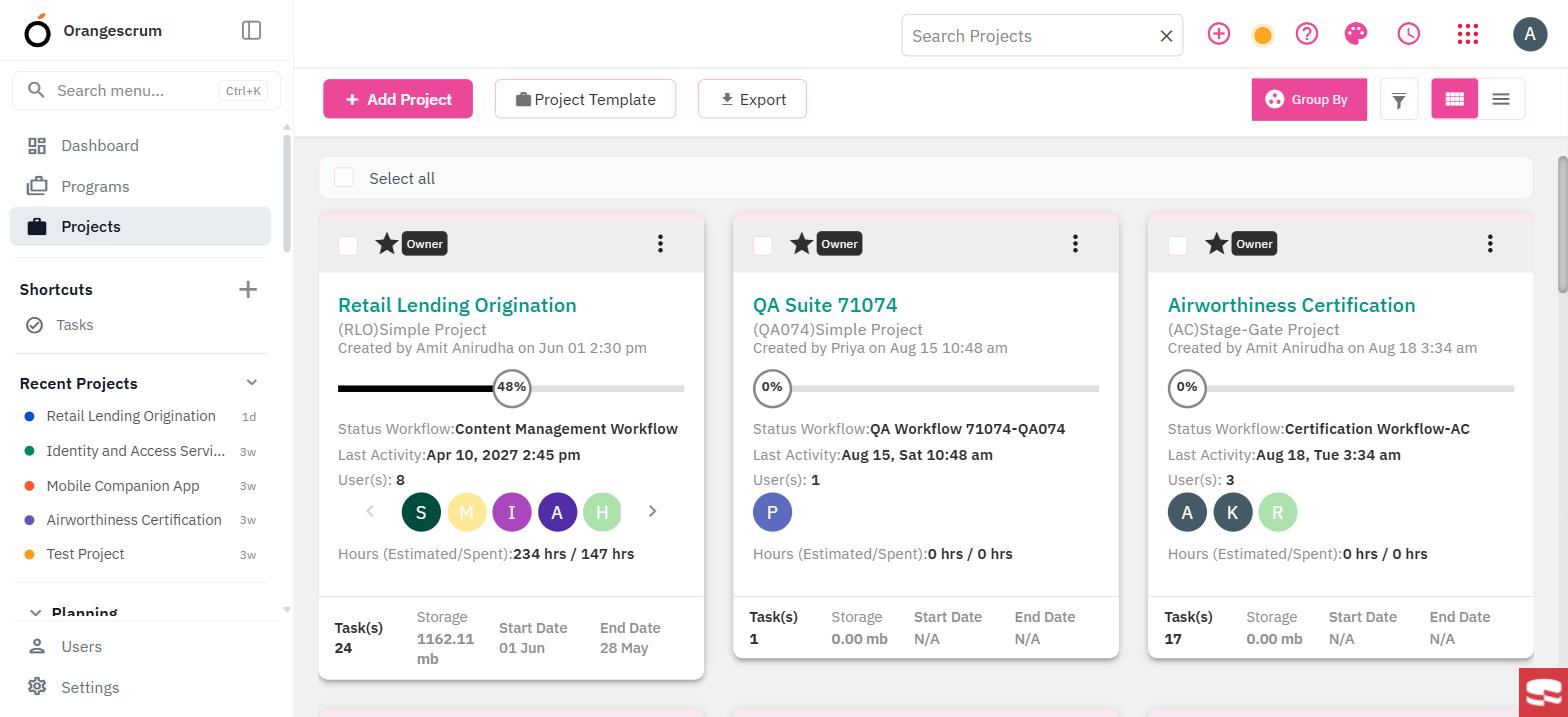This screenshot has height=717, width=1568.
Task: Open the project filter funnel icon
Action: tap(1399, 99)
